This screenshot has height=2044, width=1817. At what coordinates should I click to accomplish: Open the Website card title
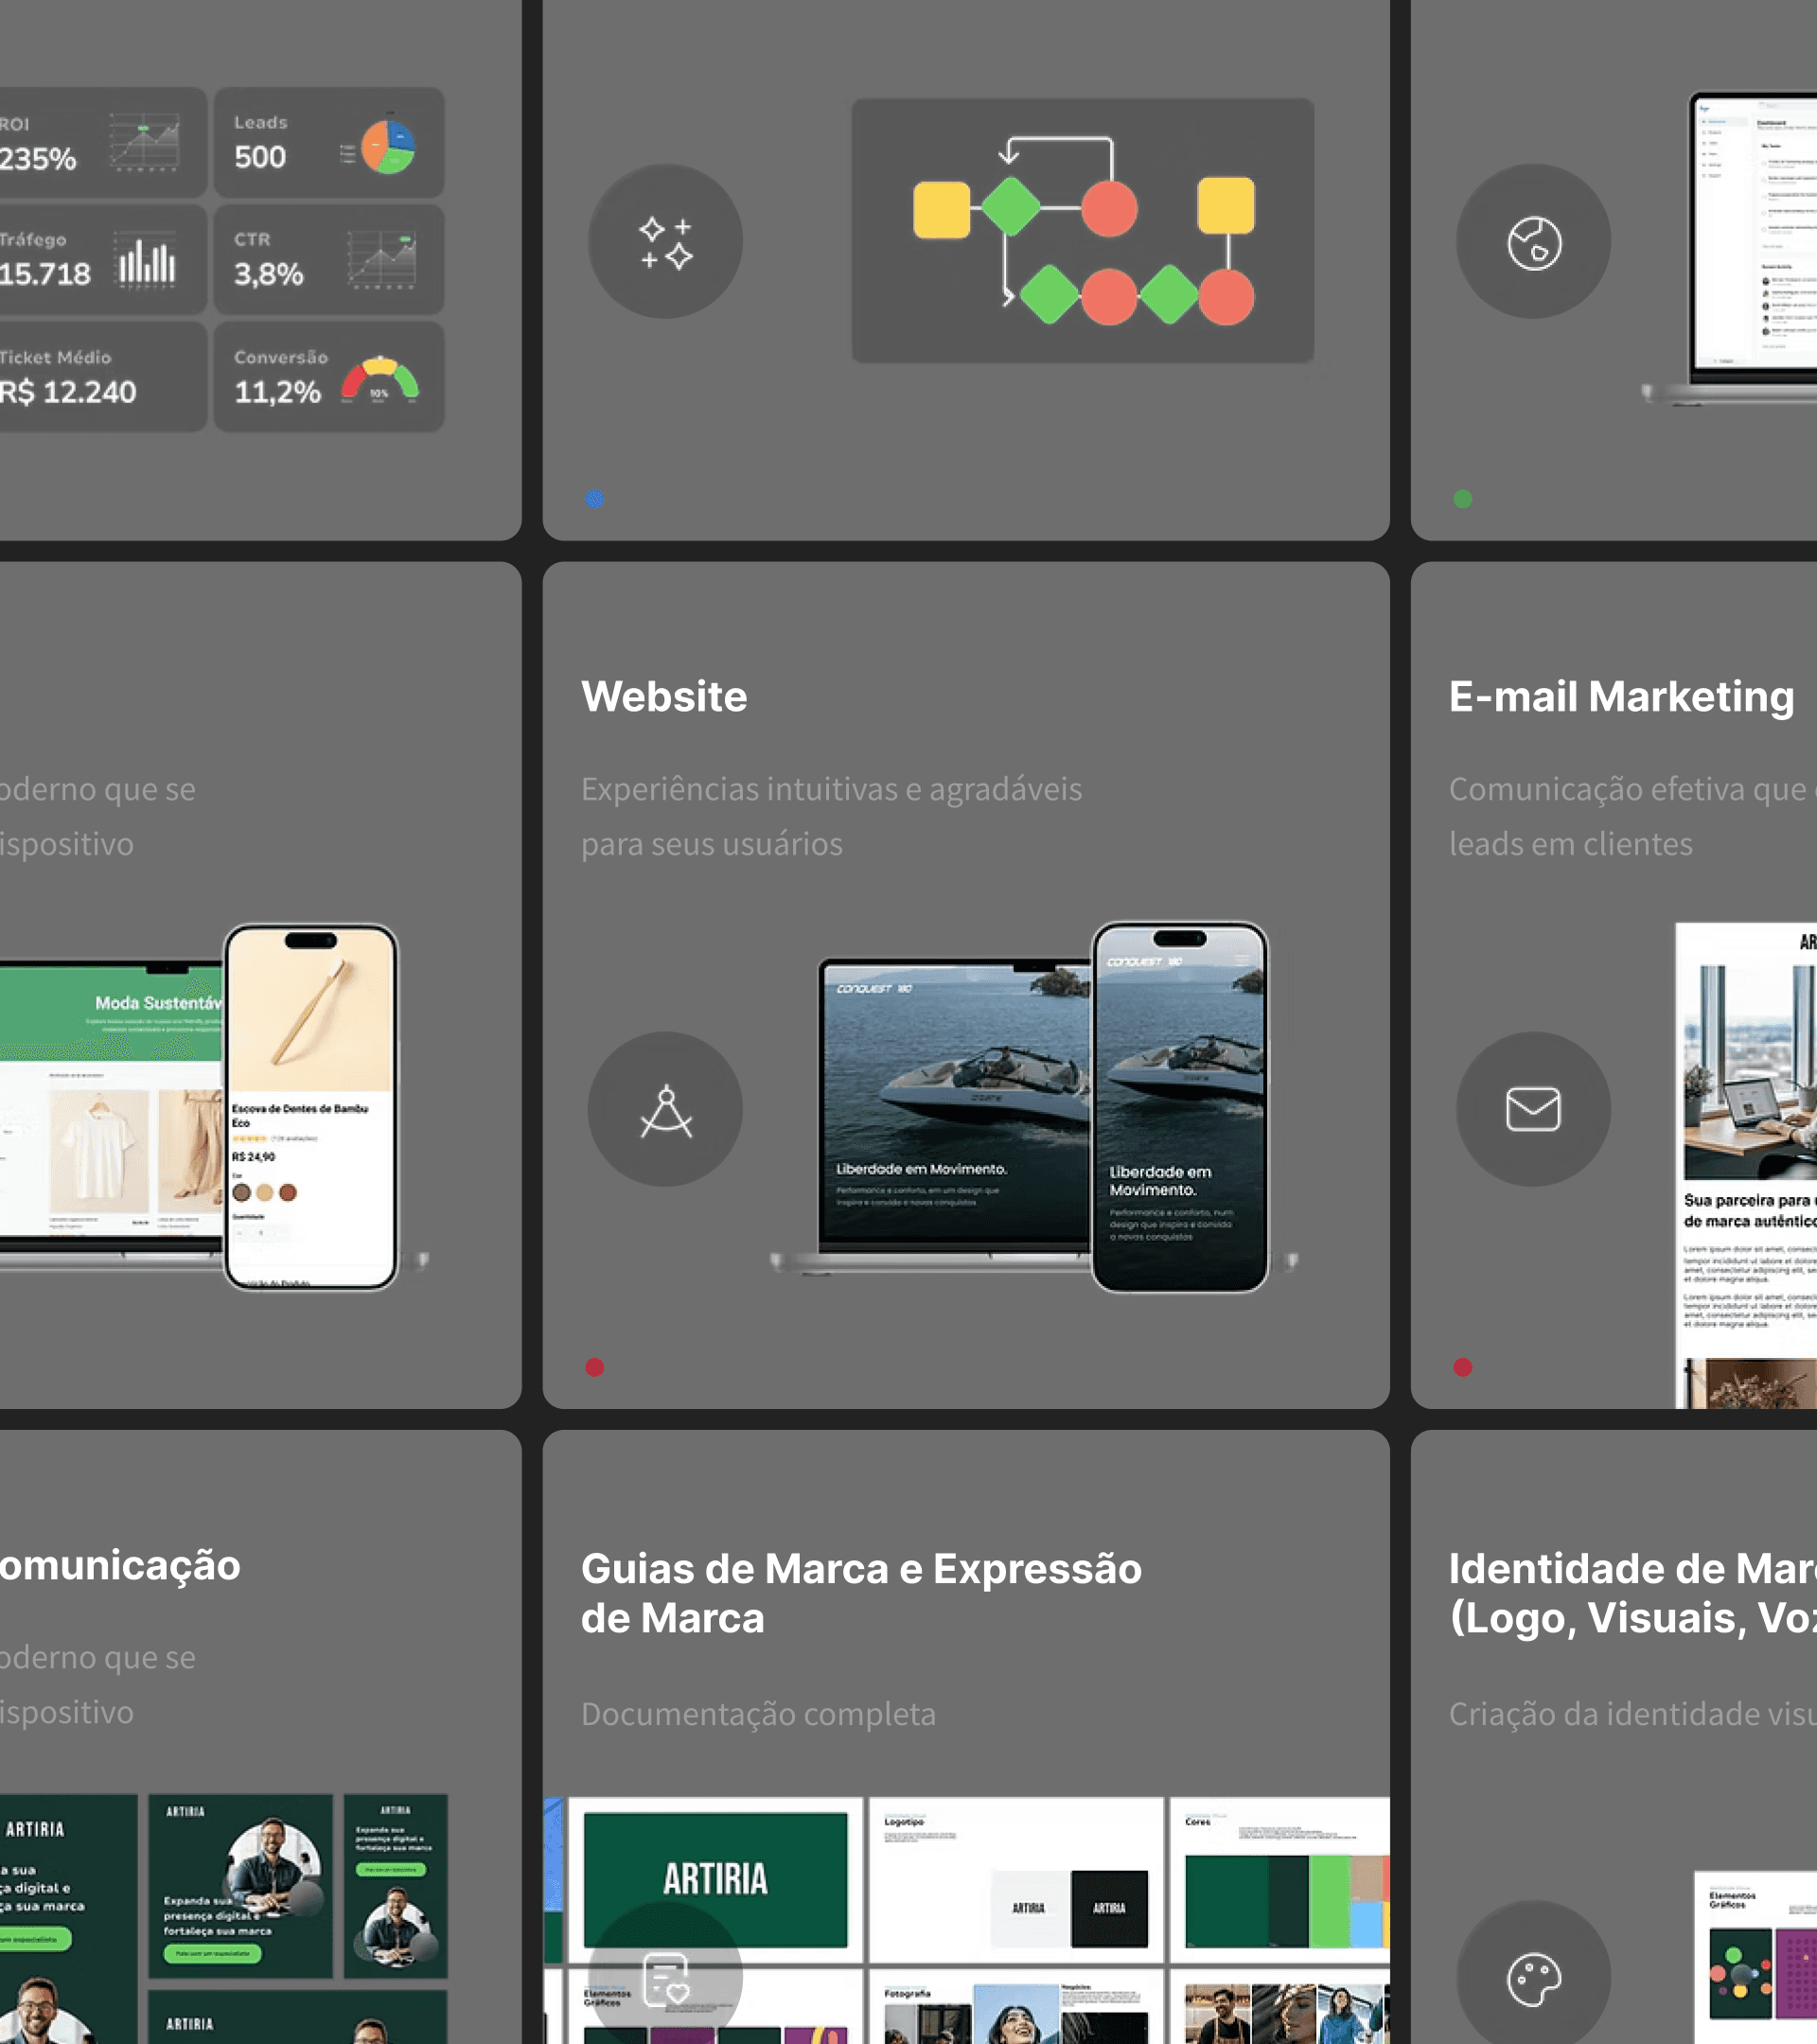click(x=664, y=697)
